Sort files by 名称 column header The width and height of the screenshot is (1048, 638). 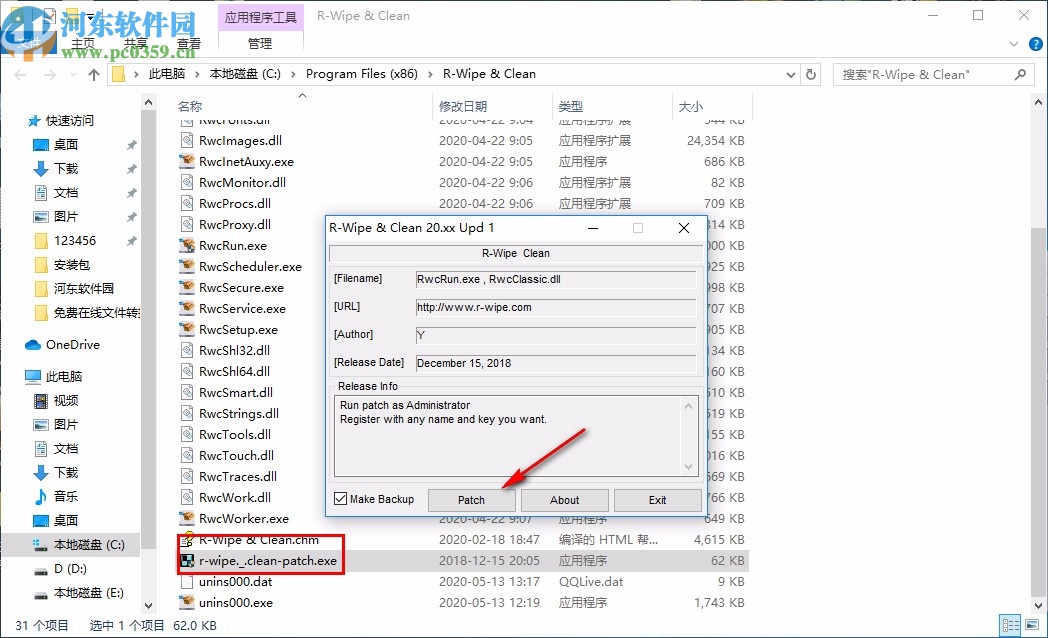[190, 106]
